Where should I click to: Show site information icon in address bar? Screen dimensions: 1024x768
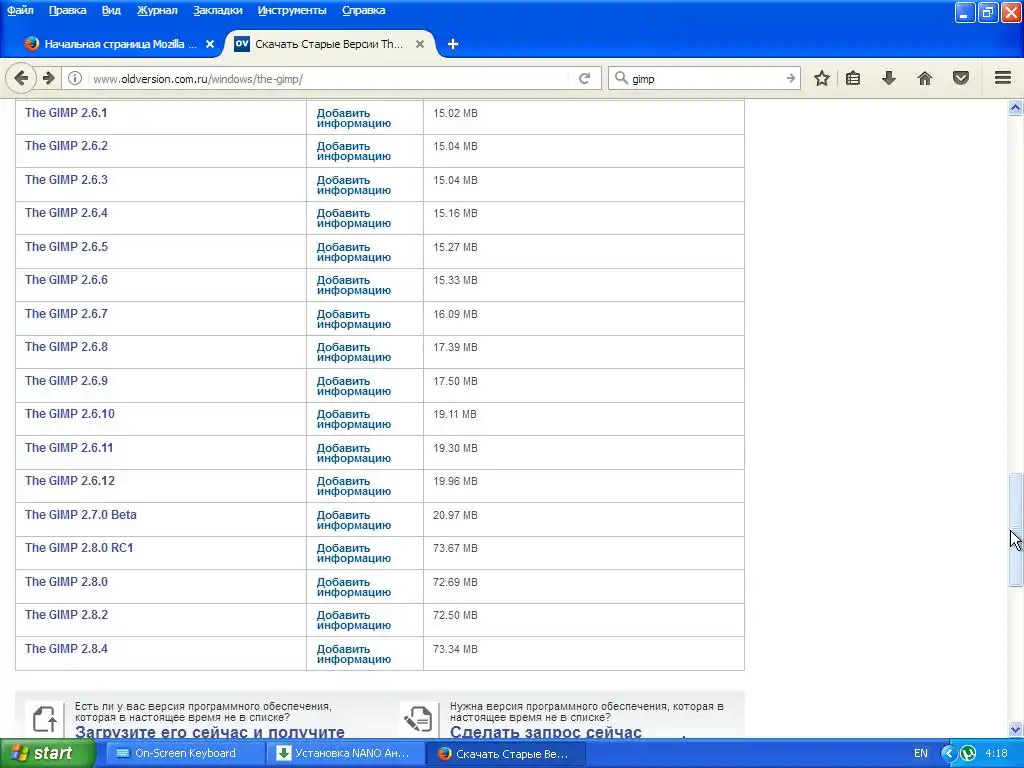(x=75, y=78)
